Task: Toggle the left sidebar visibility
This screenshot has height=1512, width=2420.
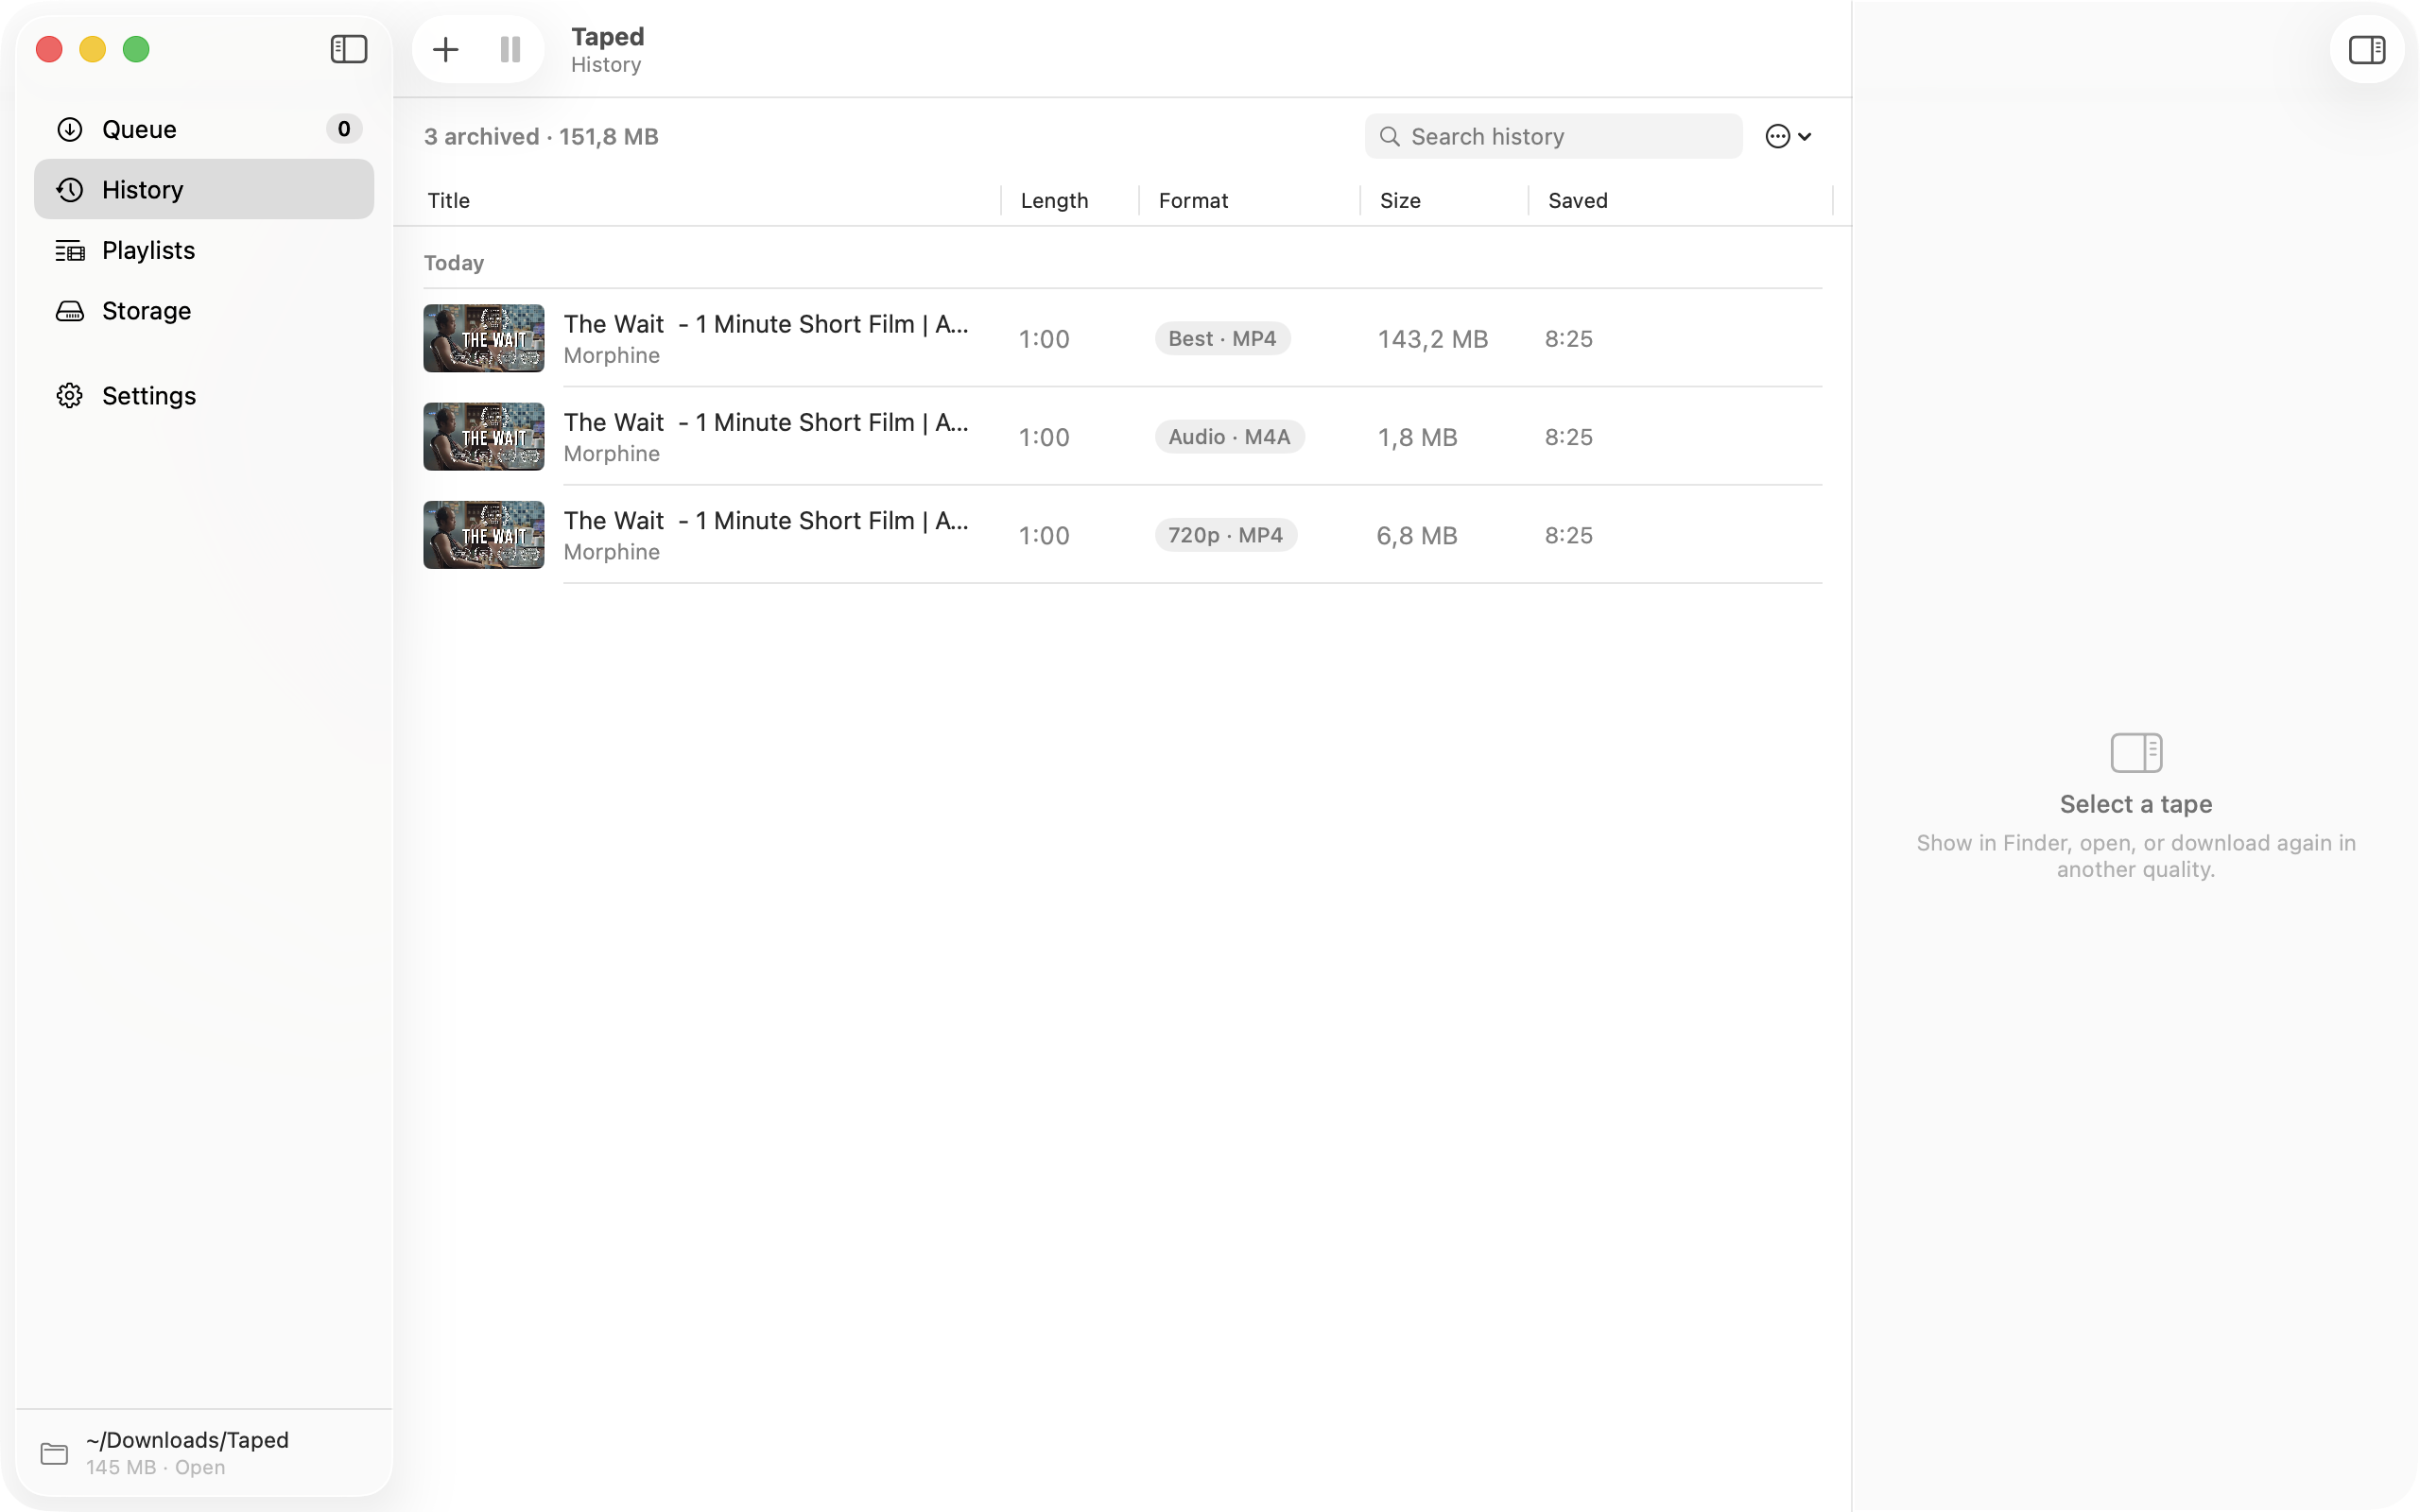Action: click(349, 49)
